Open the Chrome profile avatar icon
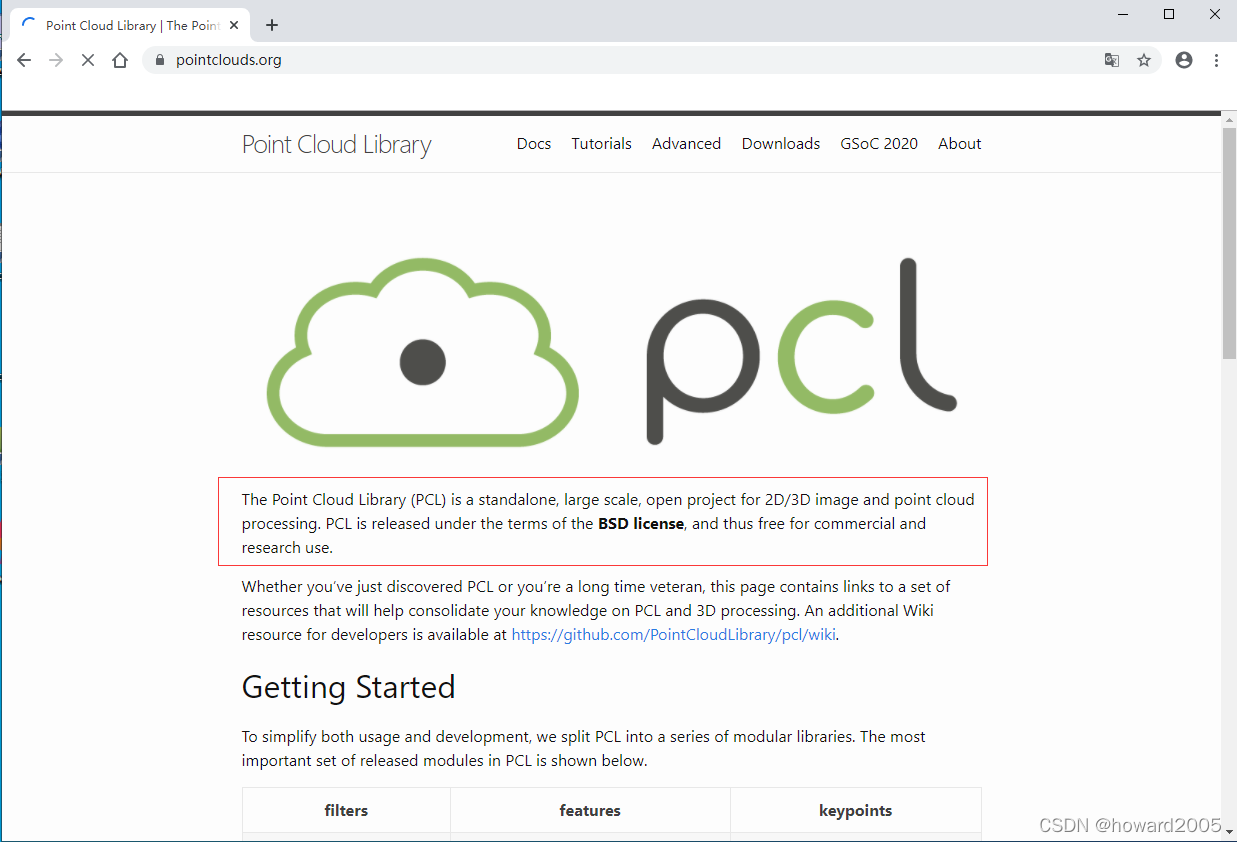This screenshot has height=842, width=1237. (x=1184, y=60)
